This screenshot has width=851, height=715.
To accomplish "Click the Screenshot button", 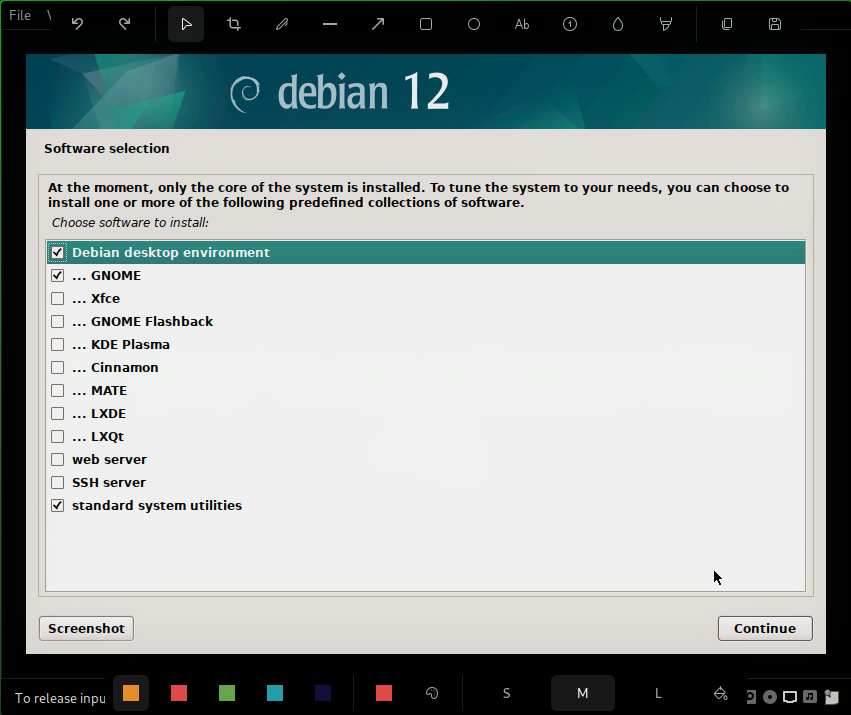I will click(x=85, y=628).
